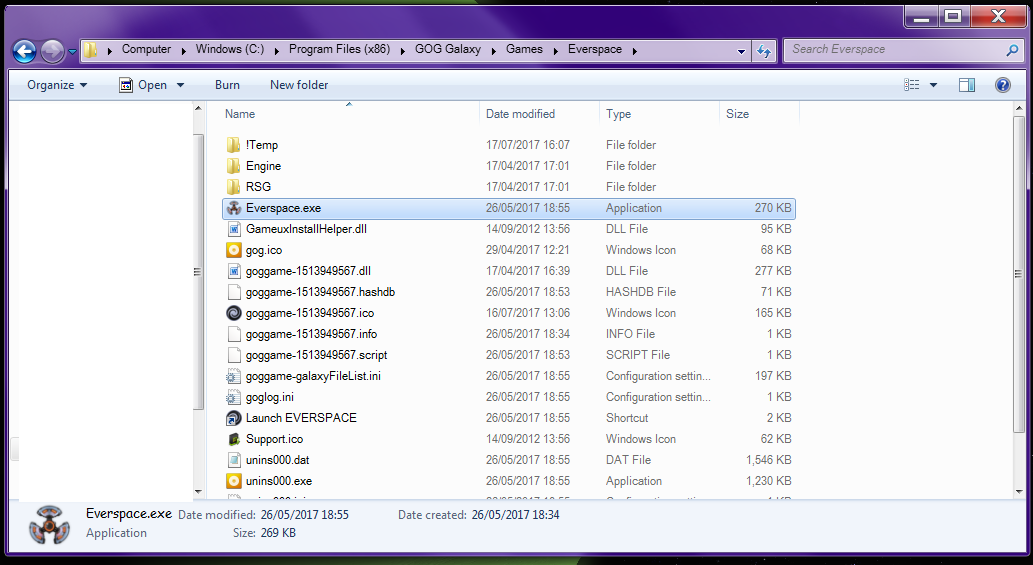Click Burn in the toolbar
Image resolution: width=1033 pixels, height=565 pixels.
(227, 85)
